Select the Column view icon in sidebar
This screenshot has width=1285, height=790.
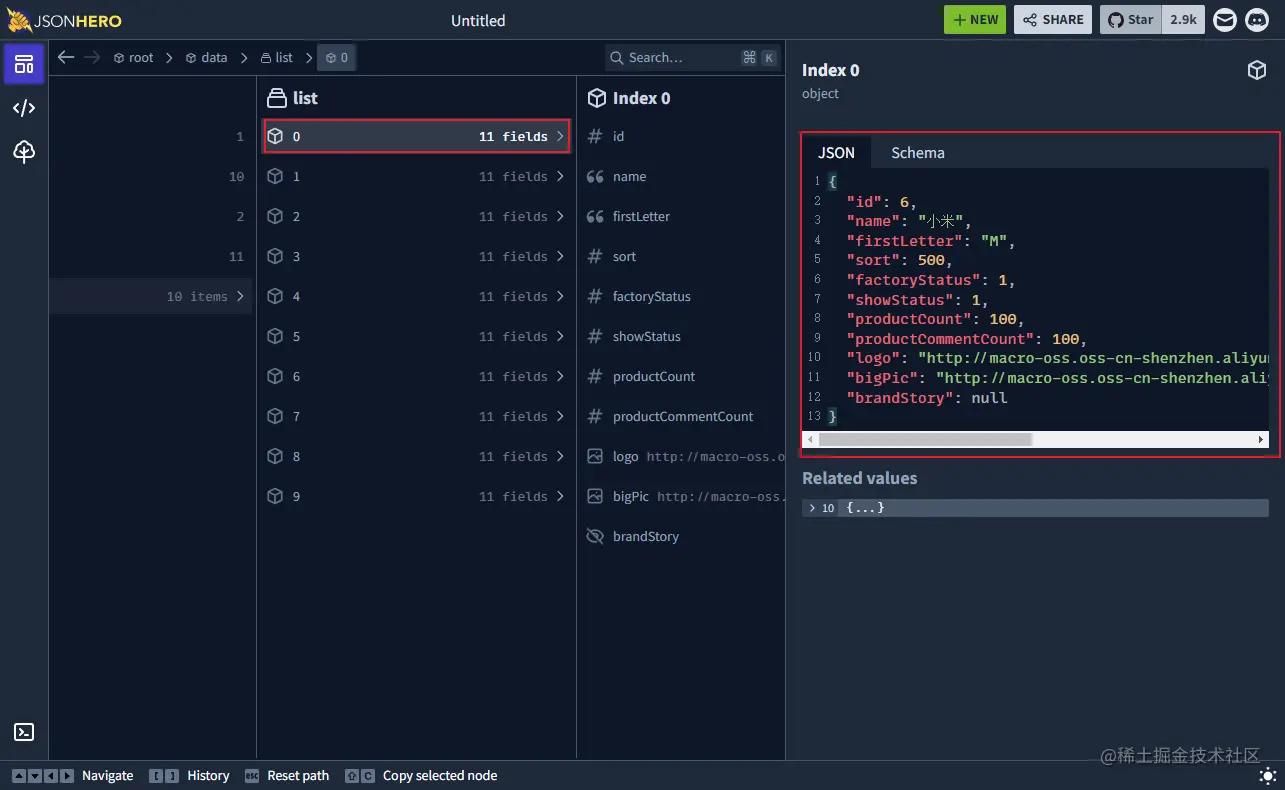(x=23, y=64)
